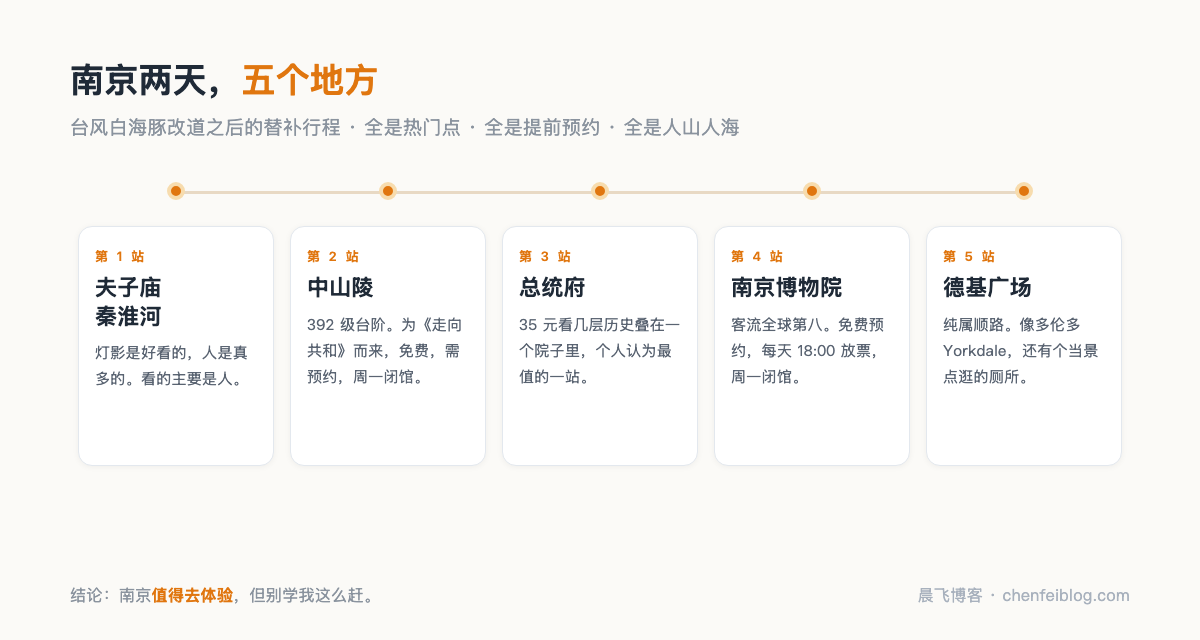Select the 德基广场 card title
The height and width of the screenshot is (640, 1200).
click(x=987, y=288)
